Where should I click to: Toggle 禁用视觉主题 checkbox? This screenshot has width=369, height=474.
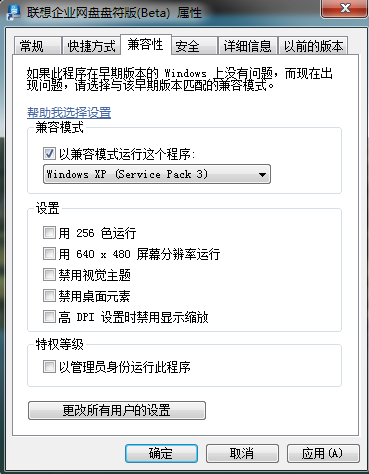pyautogui.click(x=49, y=275)
